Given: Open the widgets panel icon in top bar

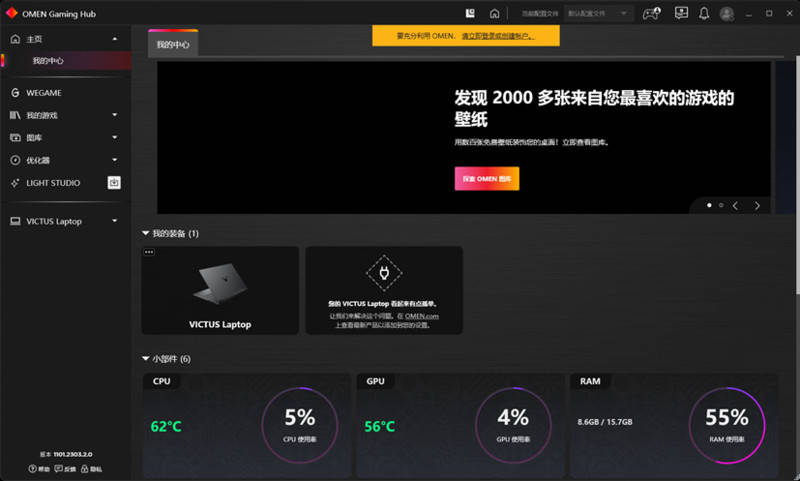Looking at the screenshot, I should 470,13.
